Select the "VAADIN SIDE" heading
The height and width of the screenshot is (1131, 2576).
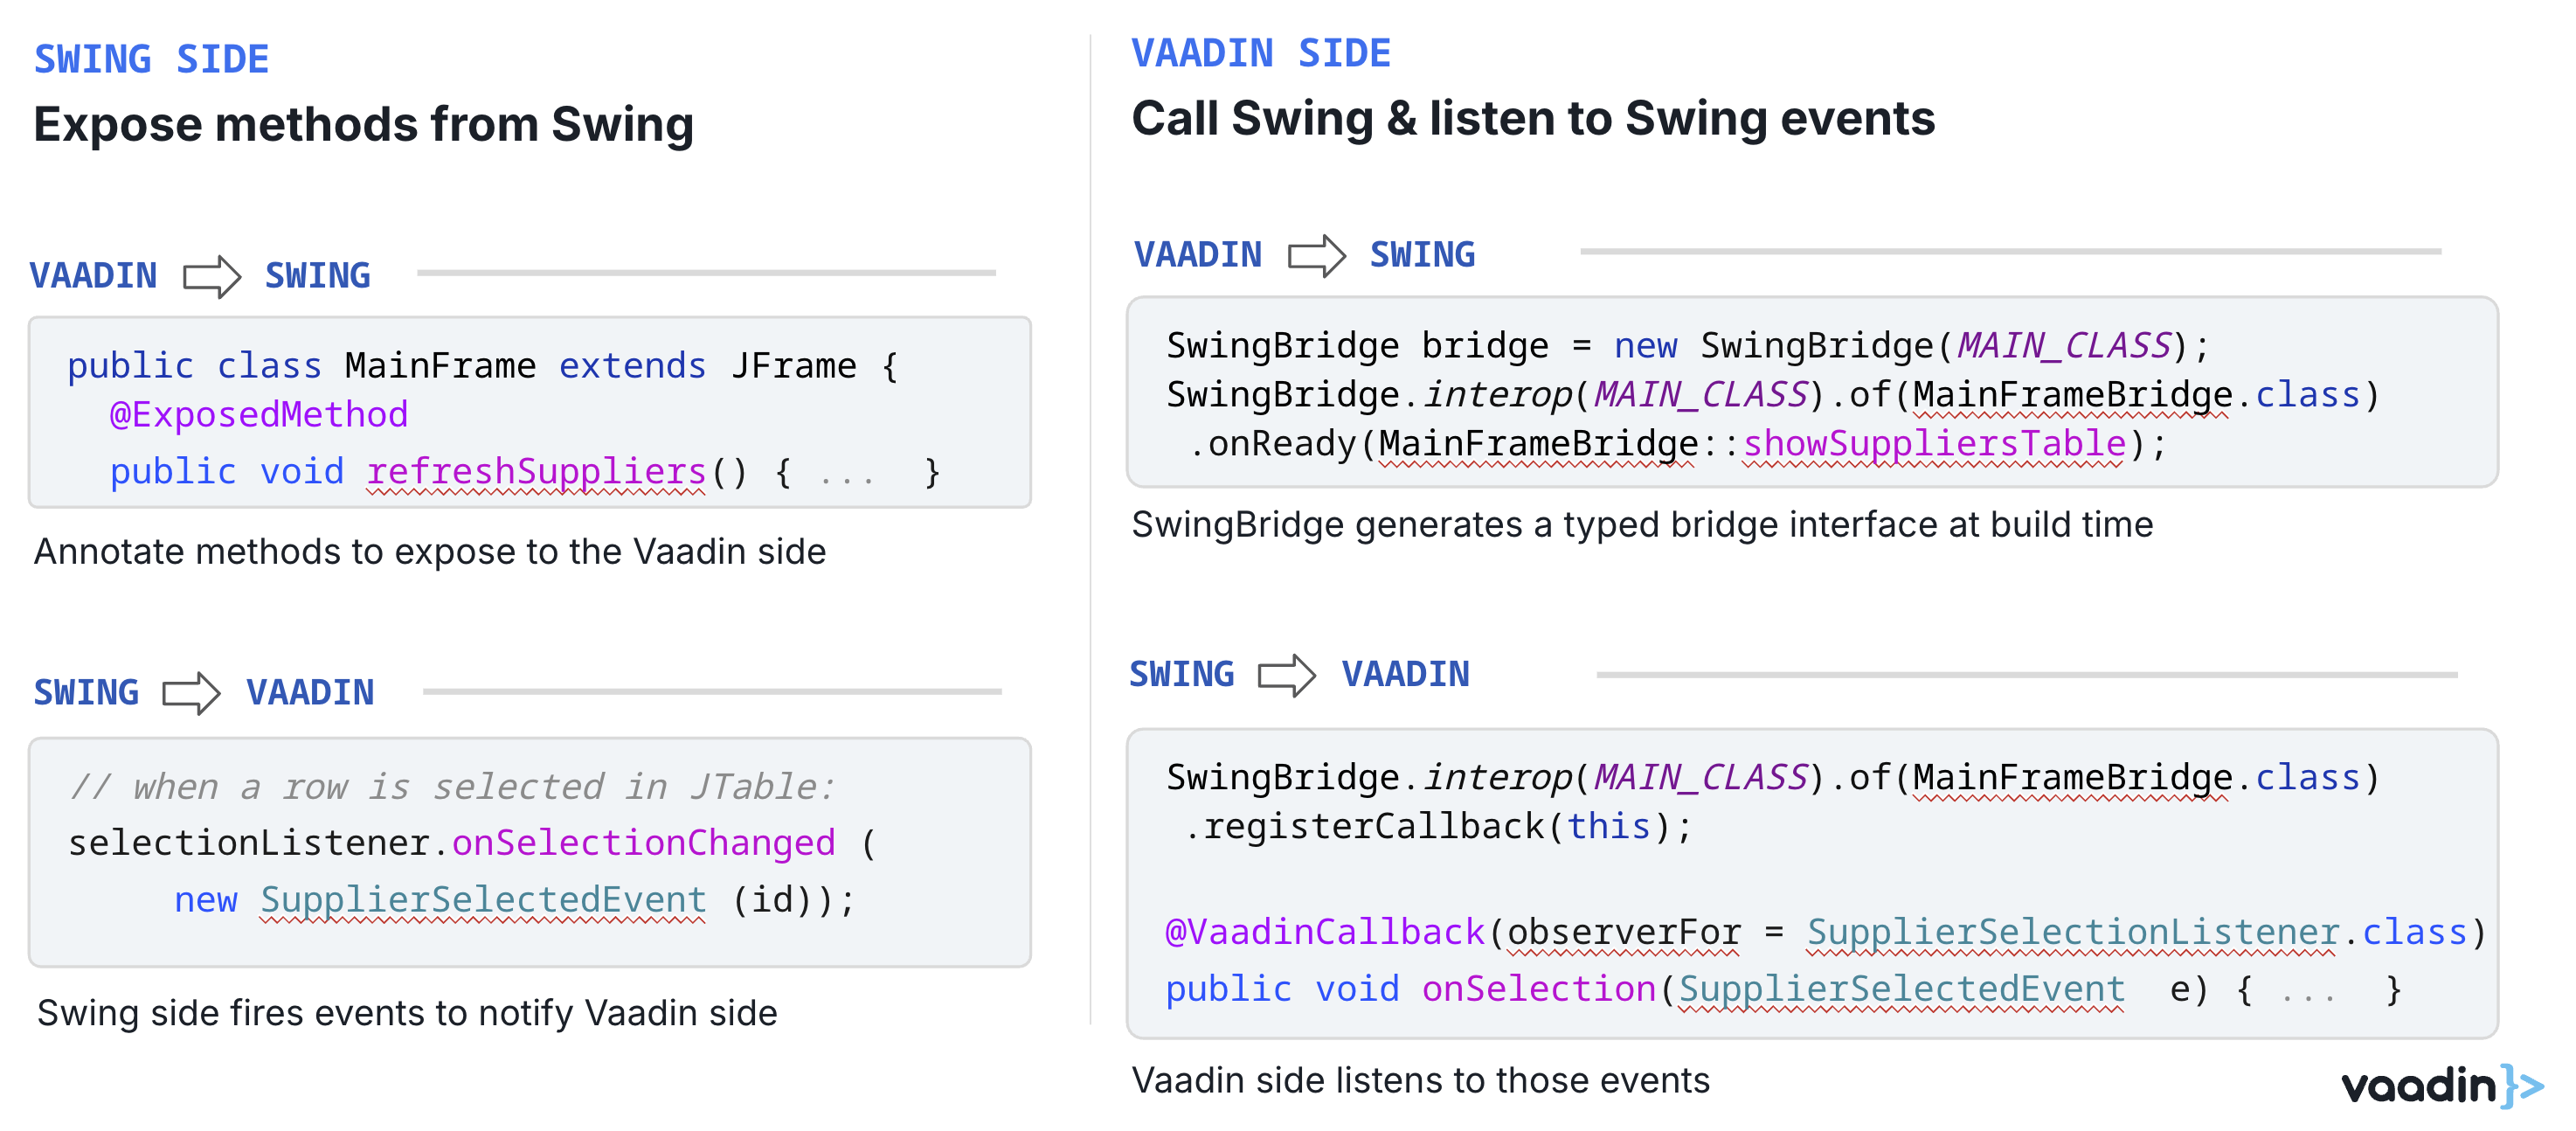click(x=1261, y=53)
